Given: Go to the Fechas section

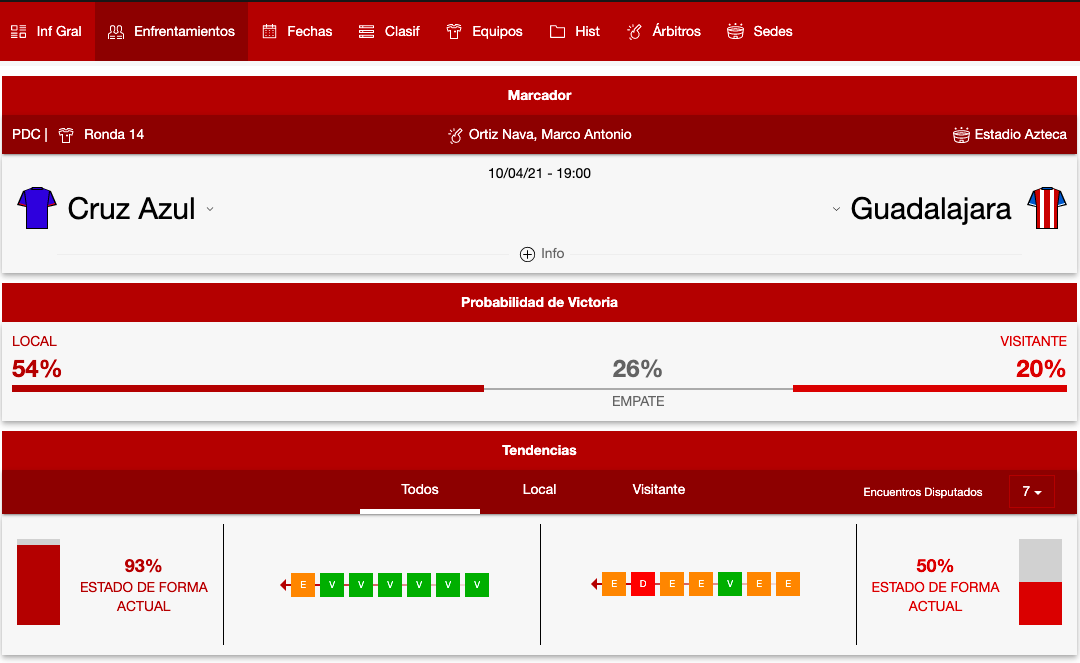Looking at the screenshot, I should [x=297, y=32].
